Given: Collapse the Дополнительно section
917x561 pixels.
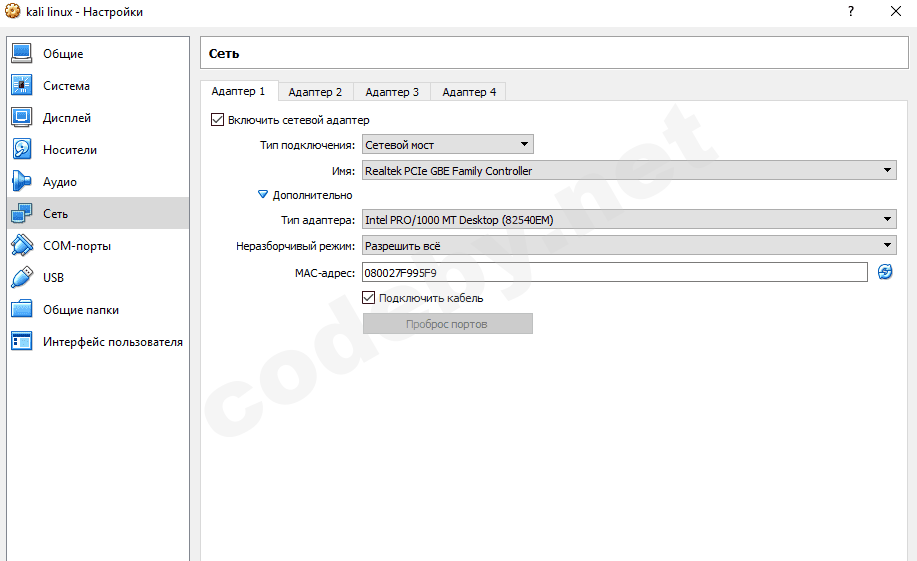Looking at the screenshot, I should tap(263, 194).
